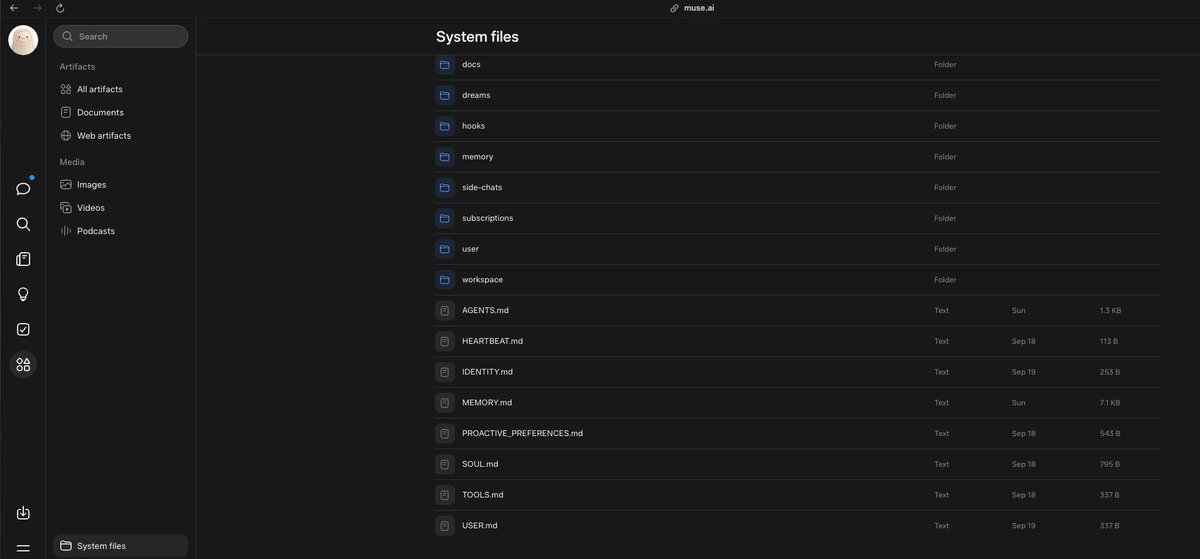Screen dimensions: 1200x559
Task: Open the docs folder name
Action: tap(471, 65)
